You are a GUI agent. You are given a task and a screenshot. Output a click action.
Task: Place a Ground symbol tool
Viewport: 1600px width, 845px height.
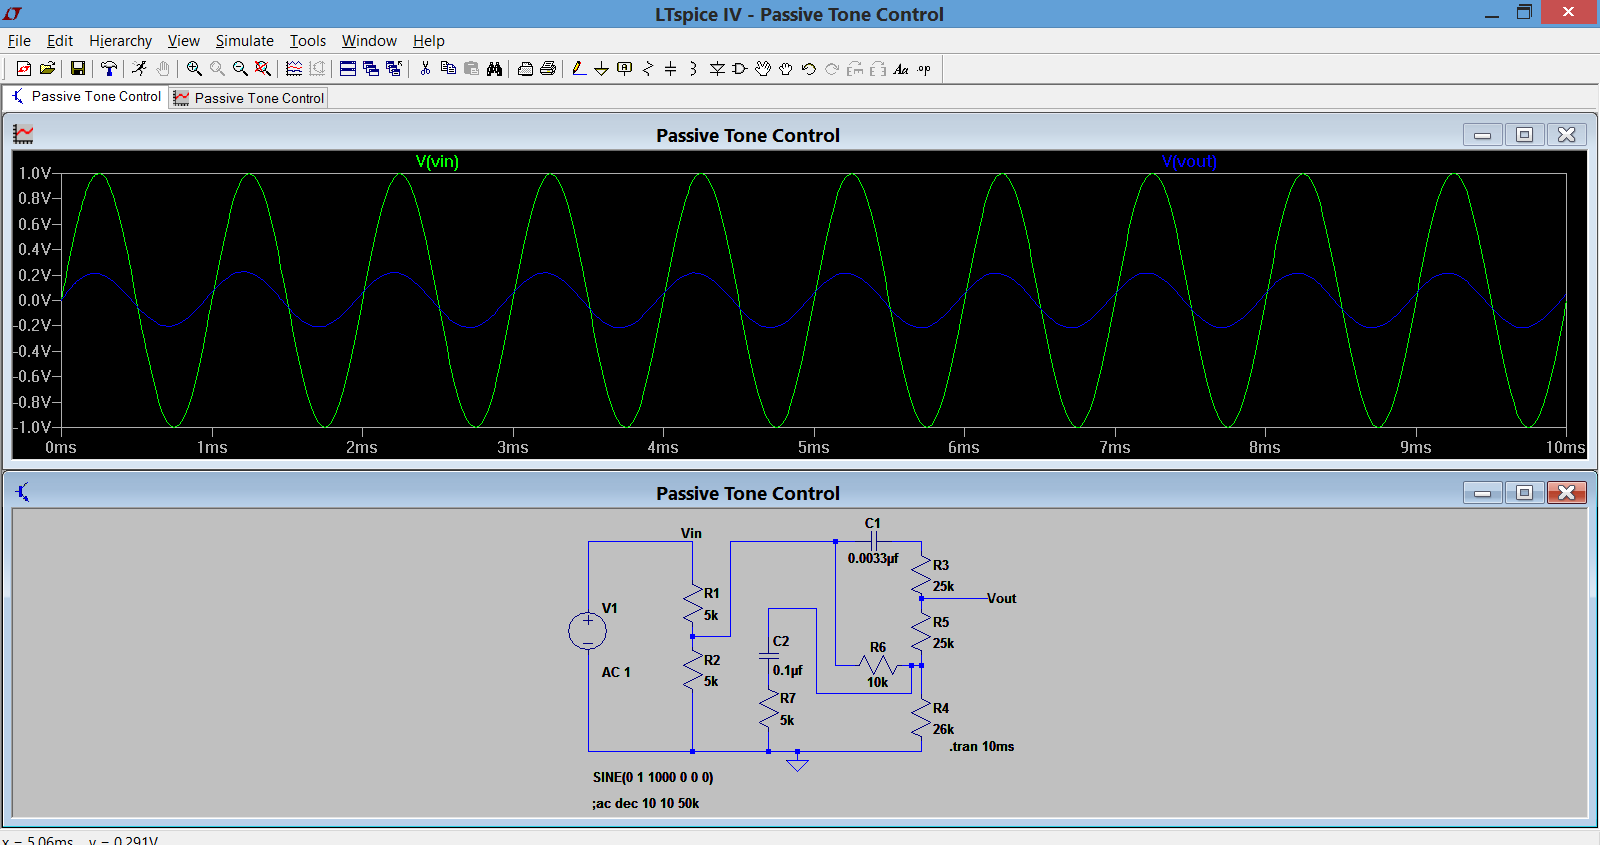tap(601, 68)
